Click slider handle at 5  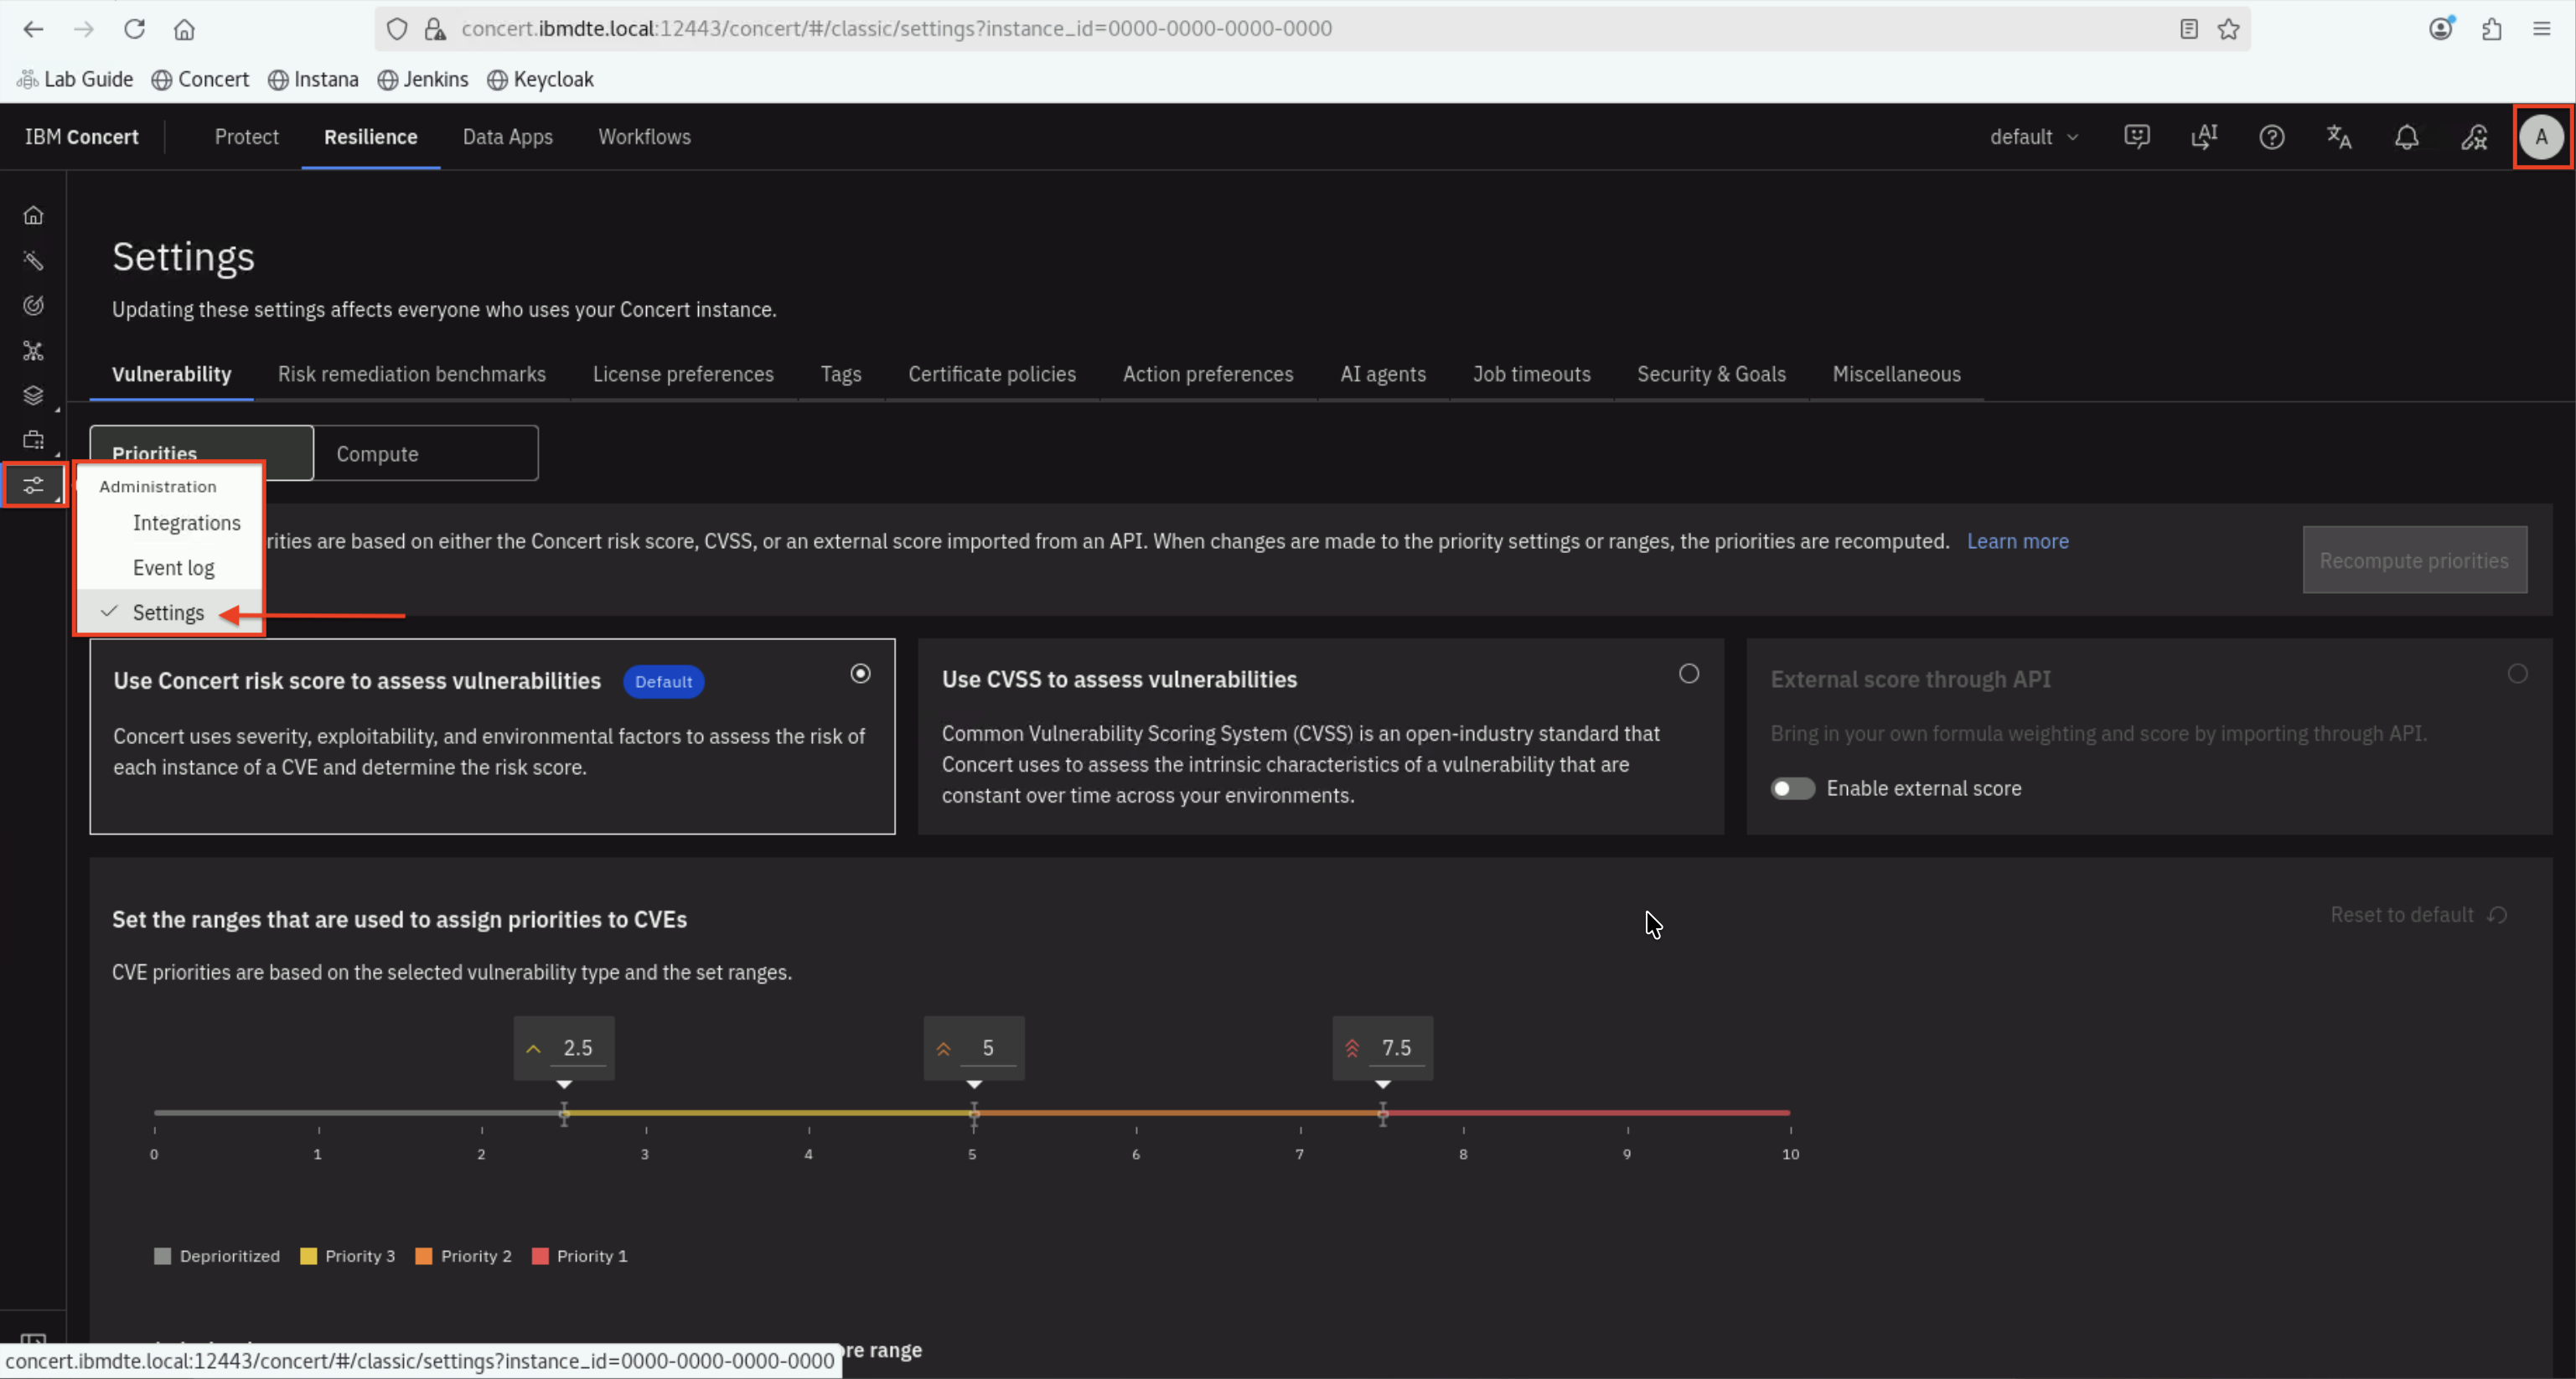[973, 1113]
